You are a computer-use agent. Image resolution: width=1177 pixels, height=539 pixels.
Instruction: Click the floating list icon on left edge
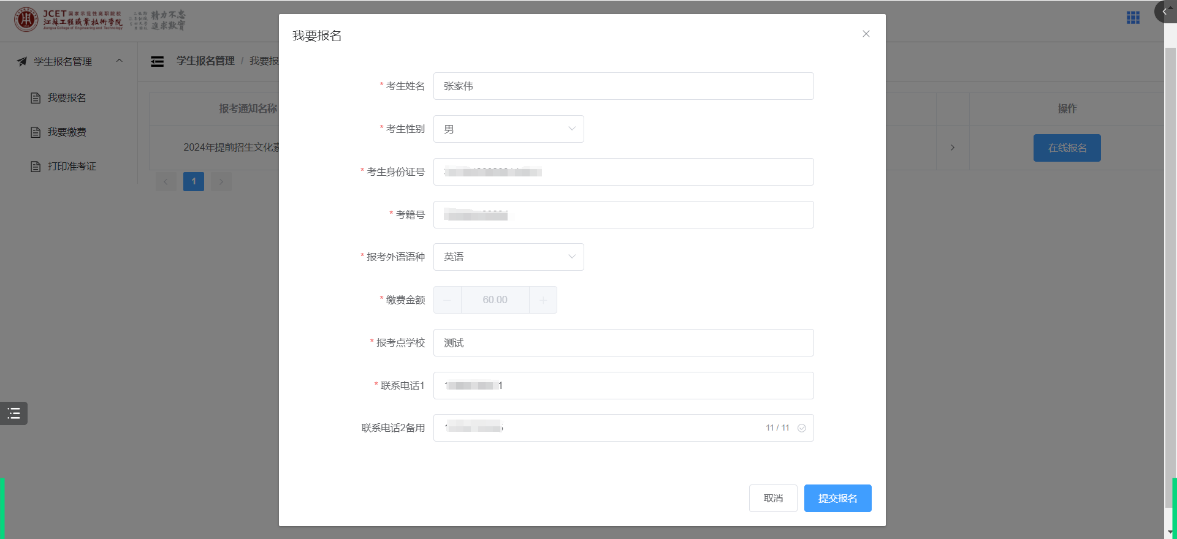[14, 413]
